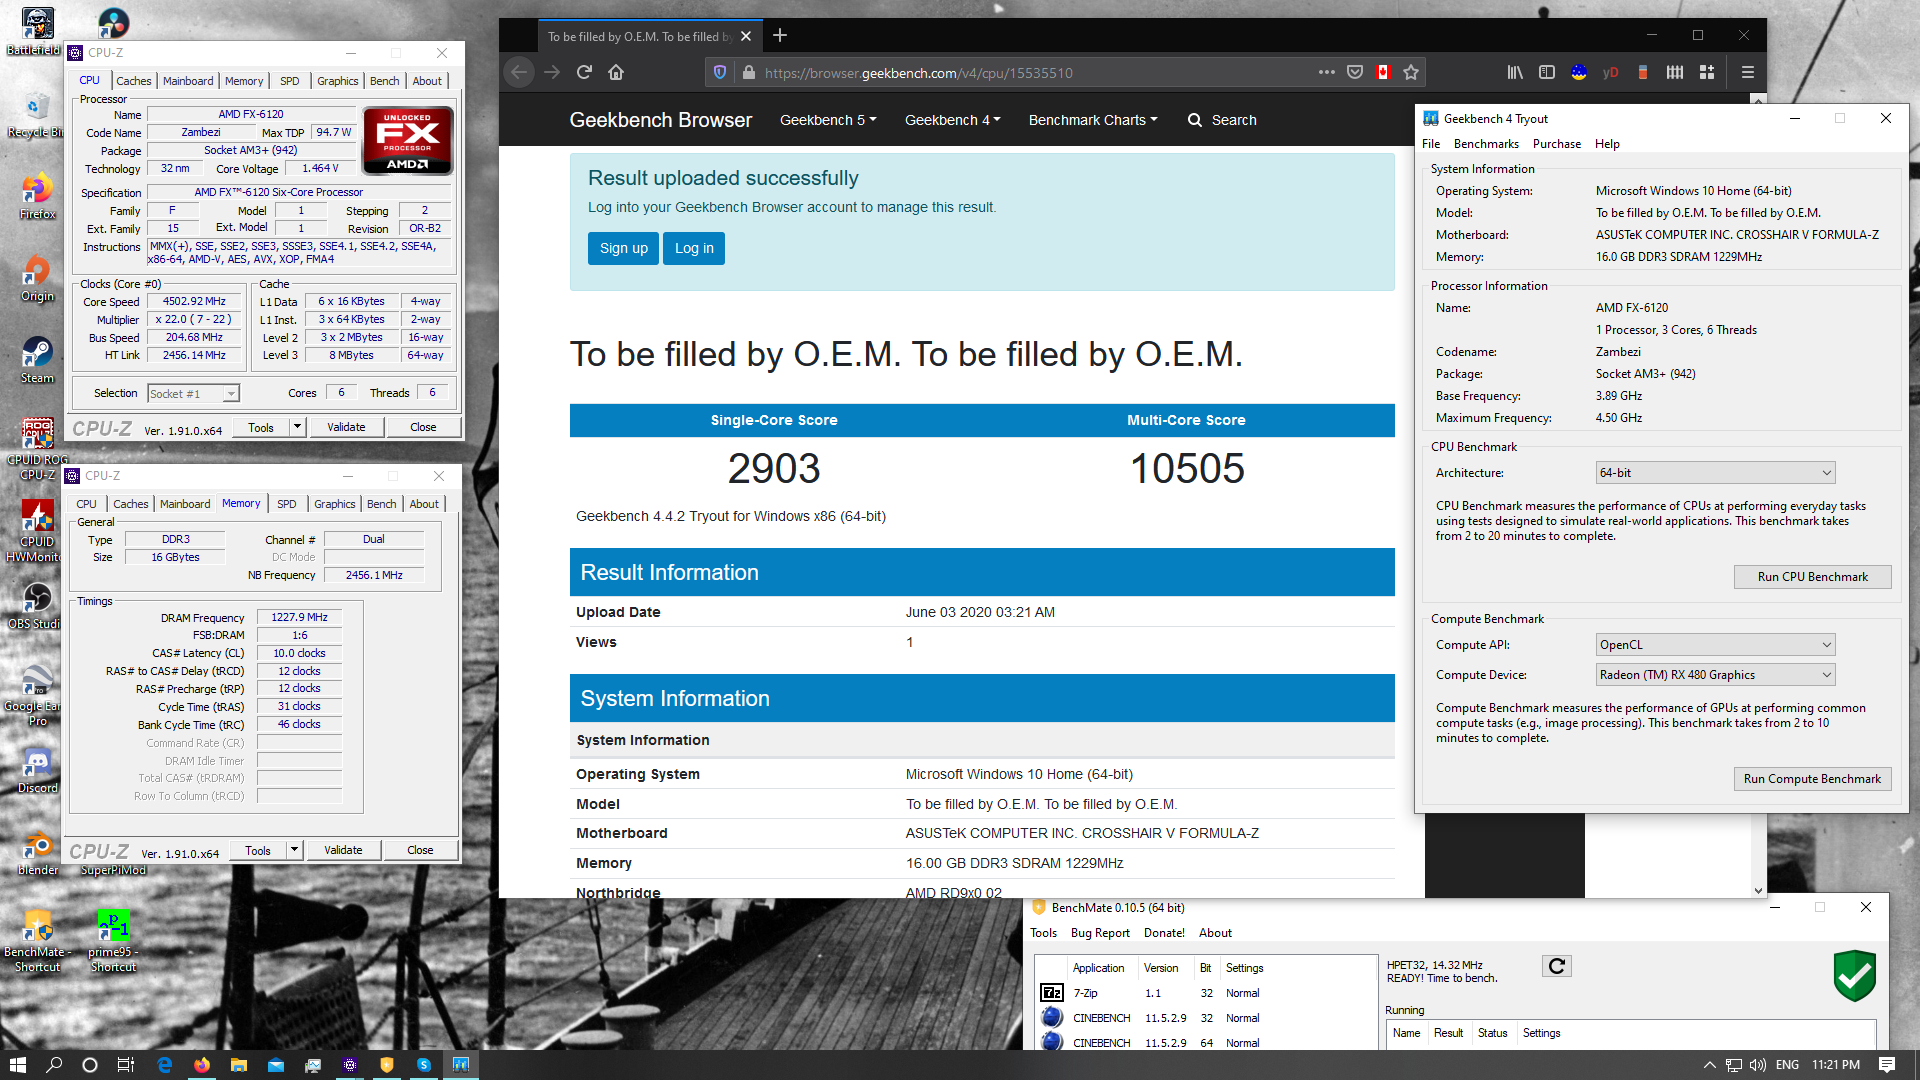Open Tools dropdown arrow in upper CPU-Z window
The image size is (1920, 1080).
[x=297, y=427]
